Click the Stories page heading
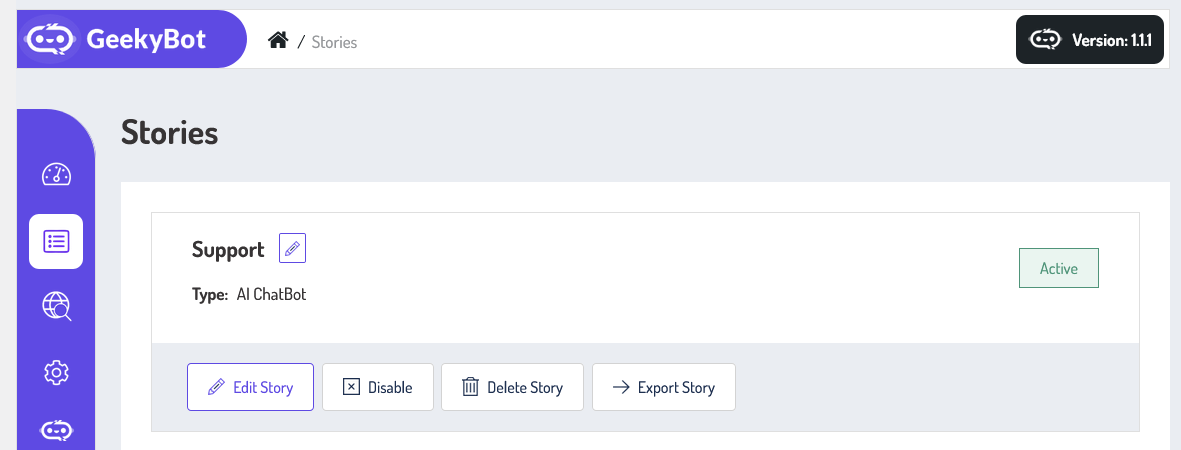This screenshot has height=450, width=1181. [169, 133]
